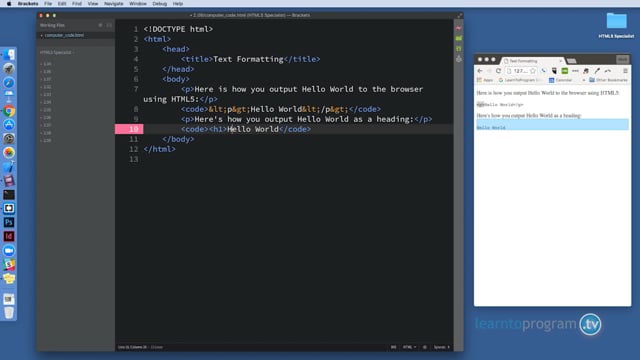Click the '<!DOCTYPE html>' text on line 1
The image size is (640, 360).
[178, 29]
